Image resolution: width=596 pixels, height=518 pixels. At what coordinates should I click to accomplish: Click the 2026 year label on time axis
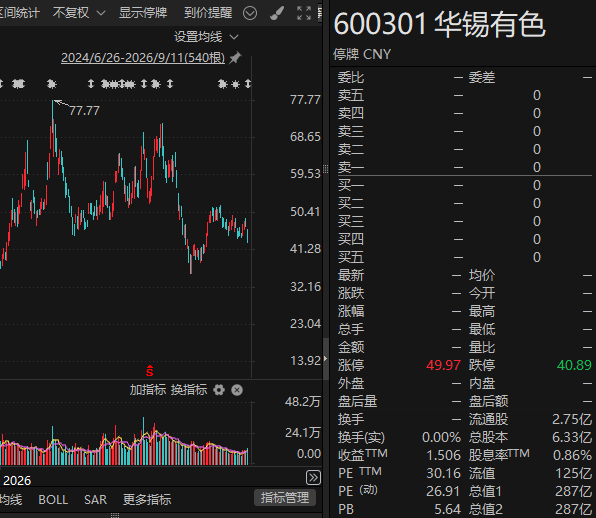coord(17,480)
